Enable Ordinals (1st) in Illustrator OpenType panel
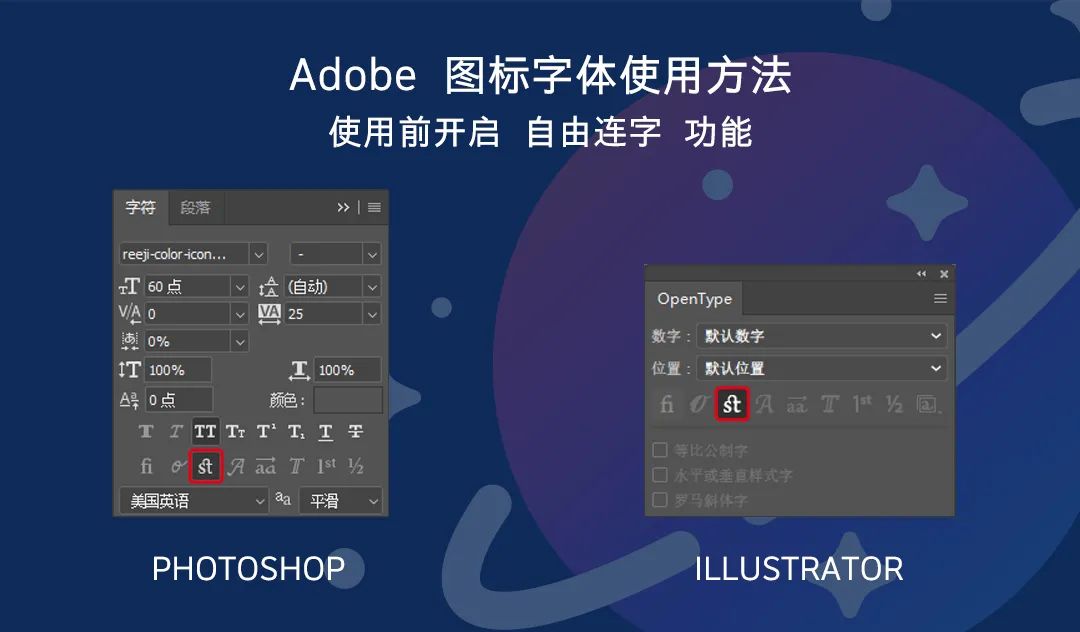The image size is (1080, 632). coord(862,404)
